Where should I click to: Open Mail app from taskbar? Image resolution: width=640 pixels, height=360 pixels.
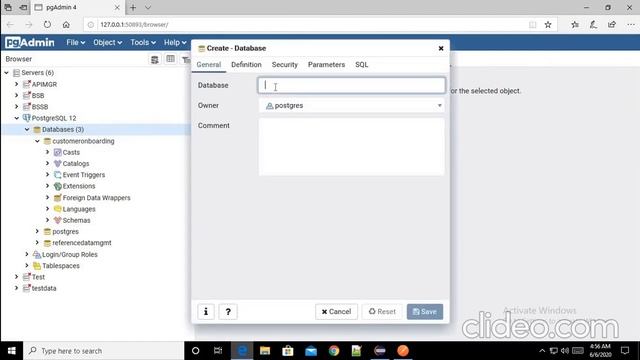tap(311, 351)
